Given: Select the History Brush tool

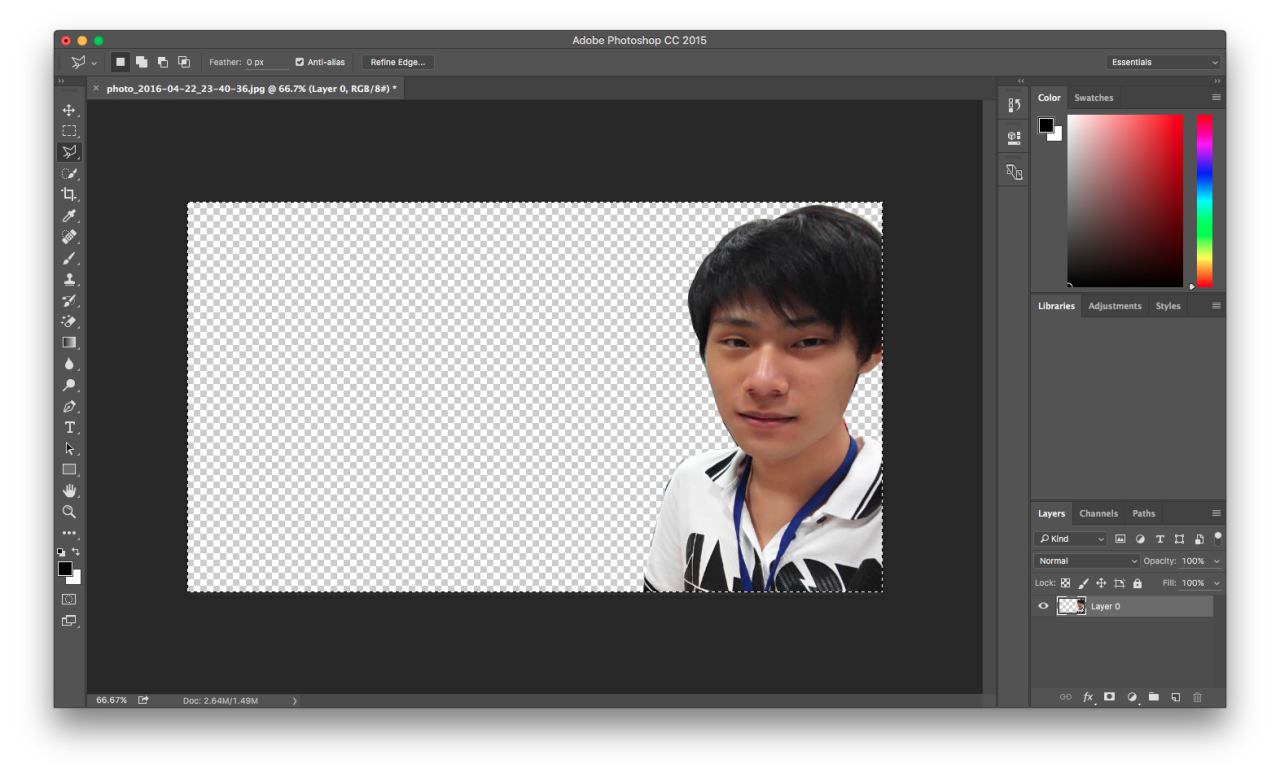Looking at the screenshot, I should (69, 300).
